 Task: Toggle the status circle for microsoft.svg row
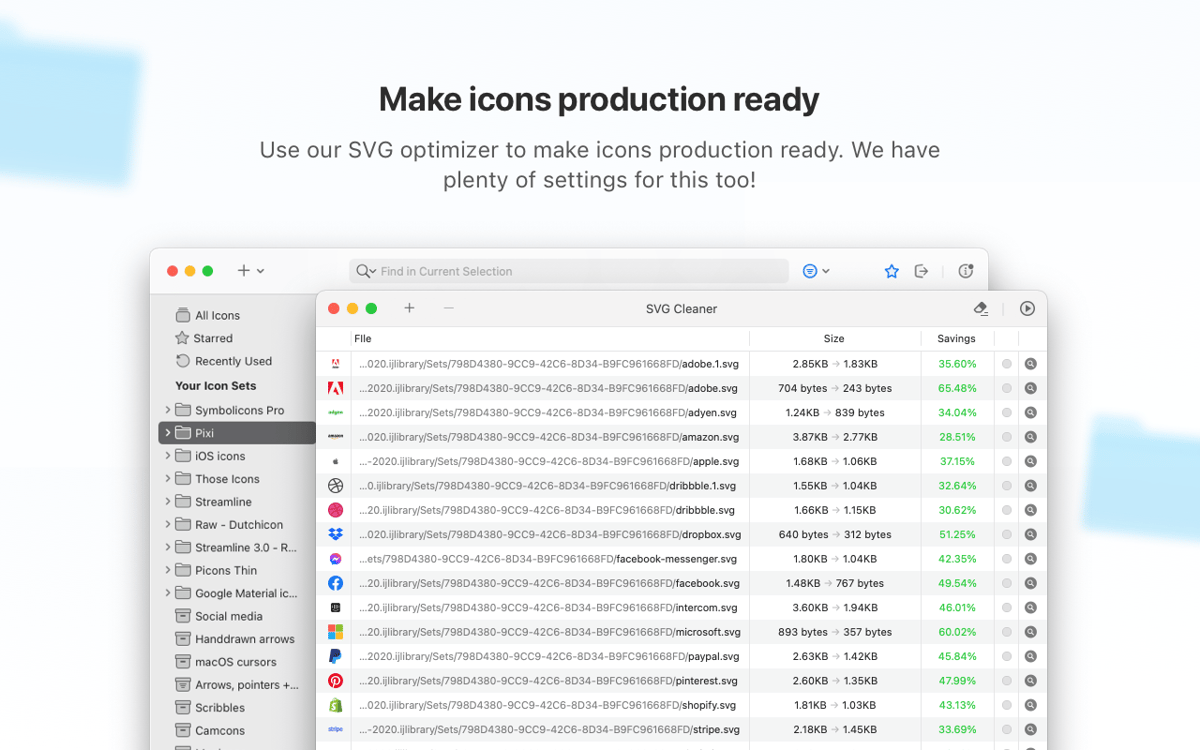[x=1007, y=632]
